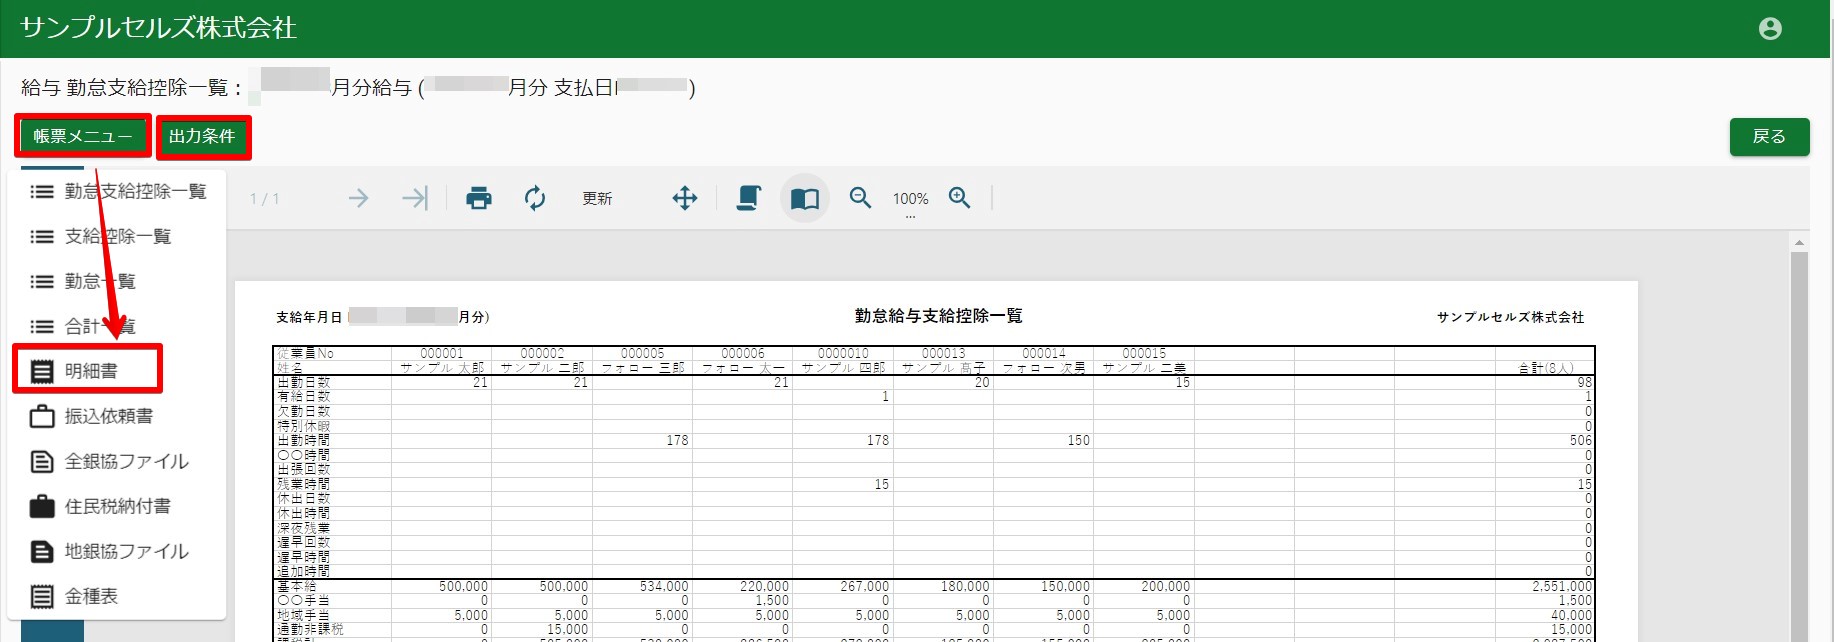Click the 出勤日数 row label
This screenshot has width=1834, height=642.
304,382
